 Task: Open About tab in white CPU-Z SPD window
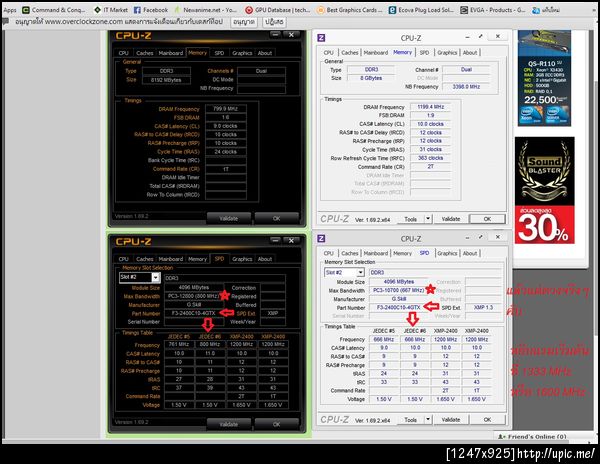(470, 253)
